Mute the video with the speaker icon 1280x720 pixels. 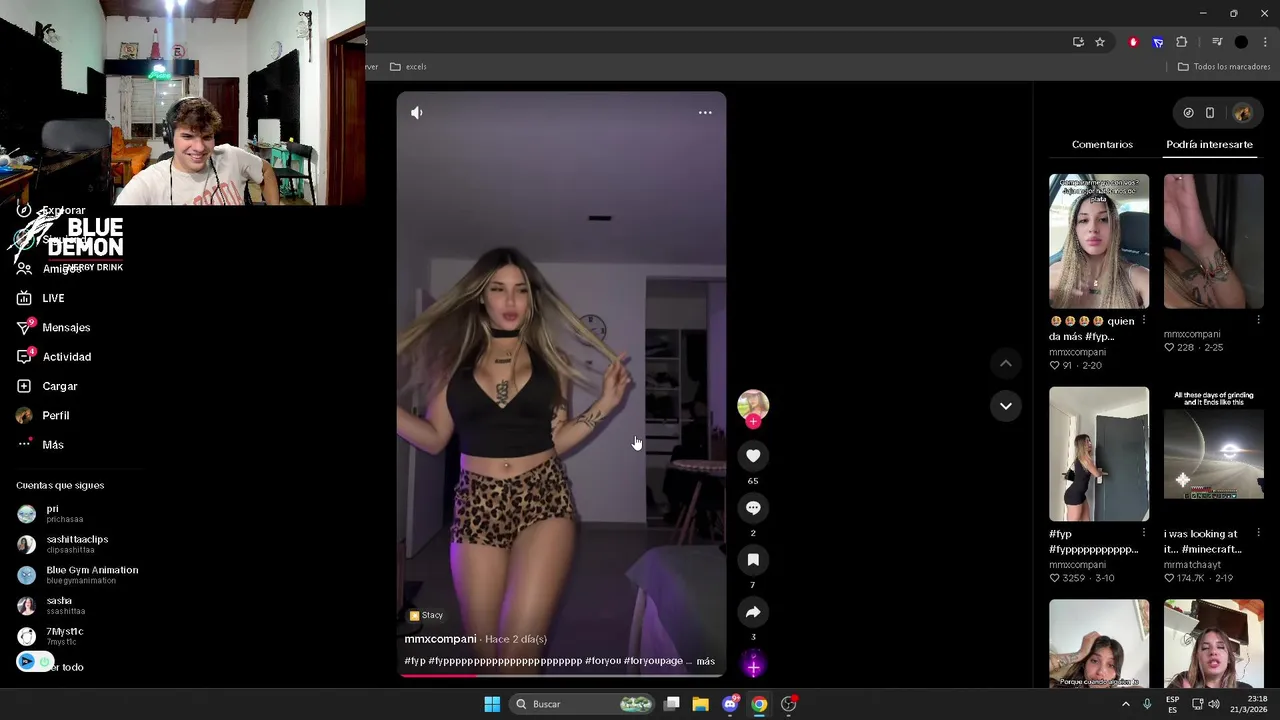pos(417,113)
